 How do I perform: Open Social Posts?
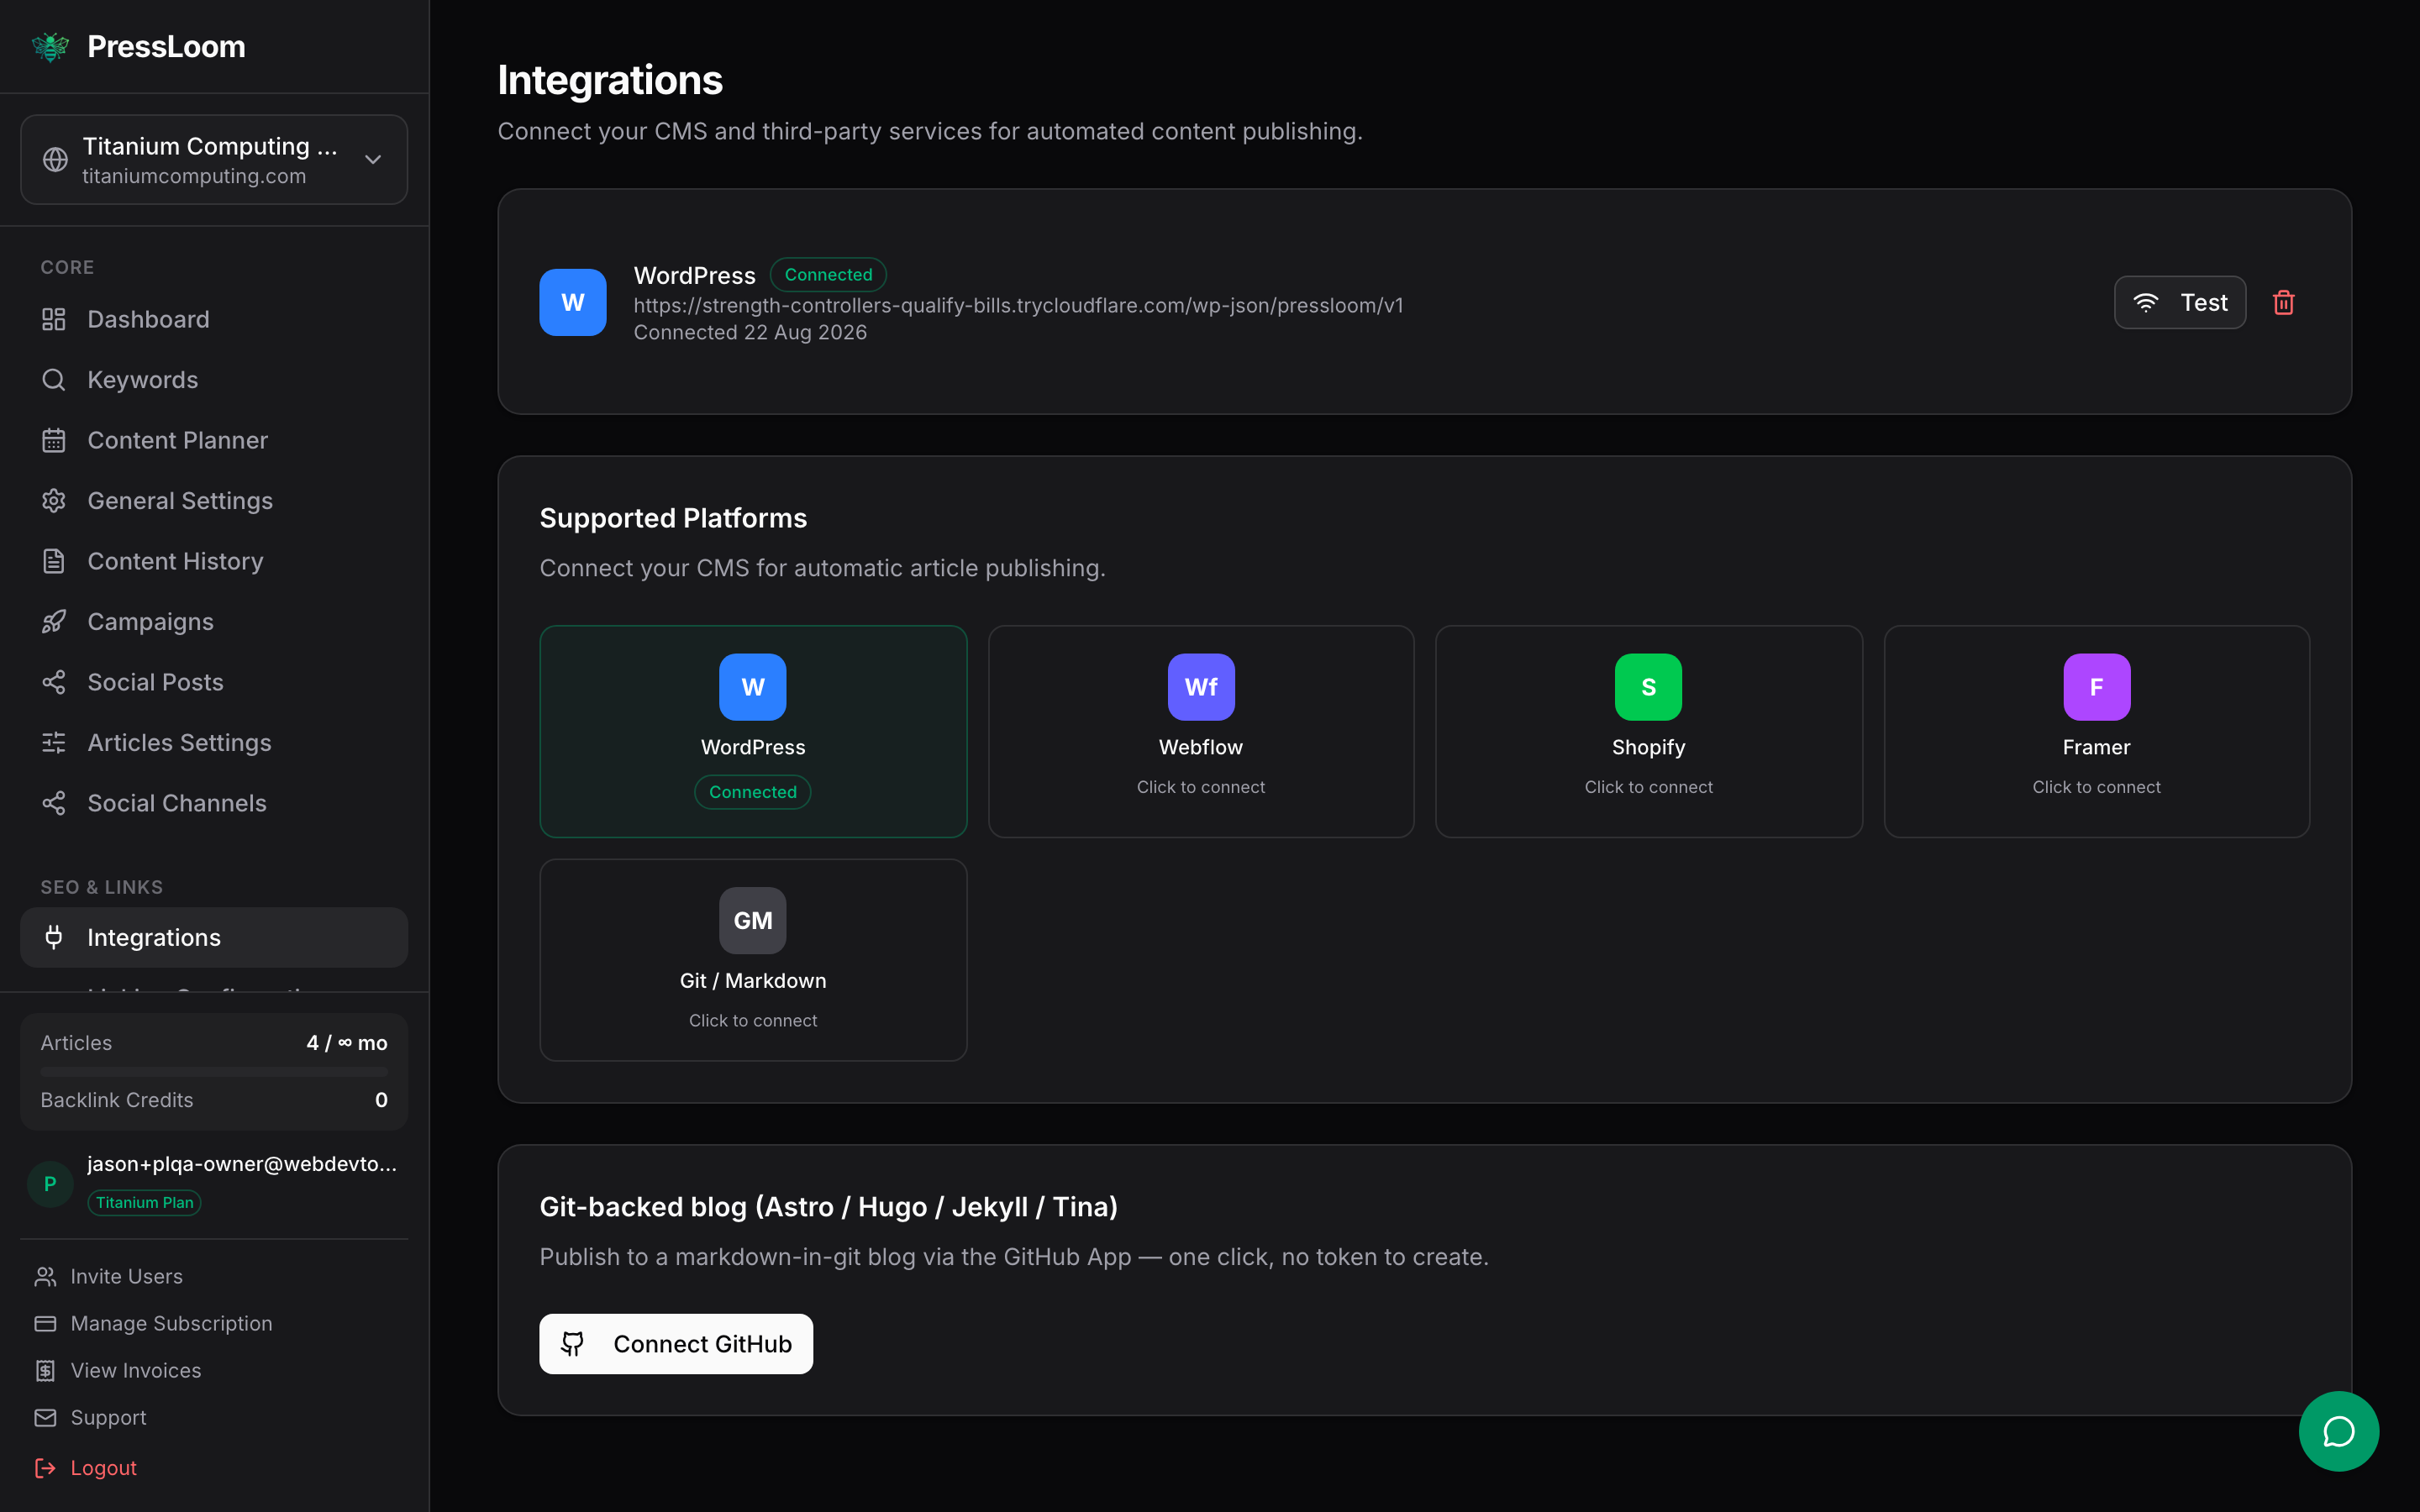pos(214,682)
